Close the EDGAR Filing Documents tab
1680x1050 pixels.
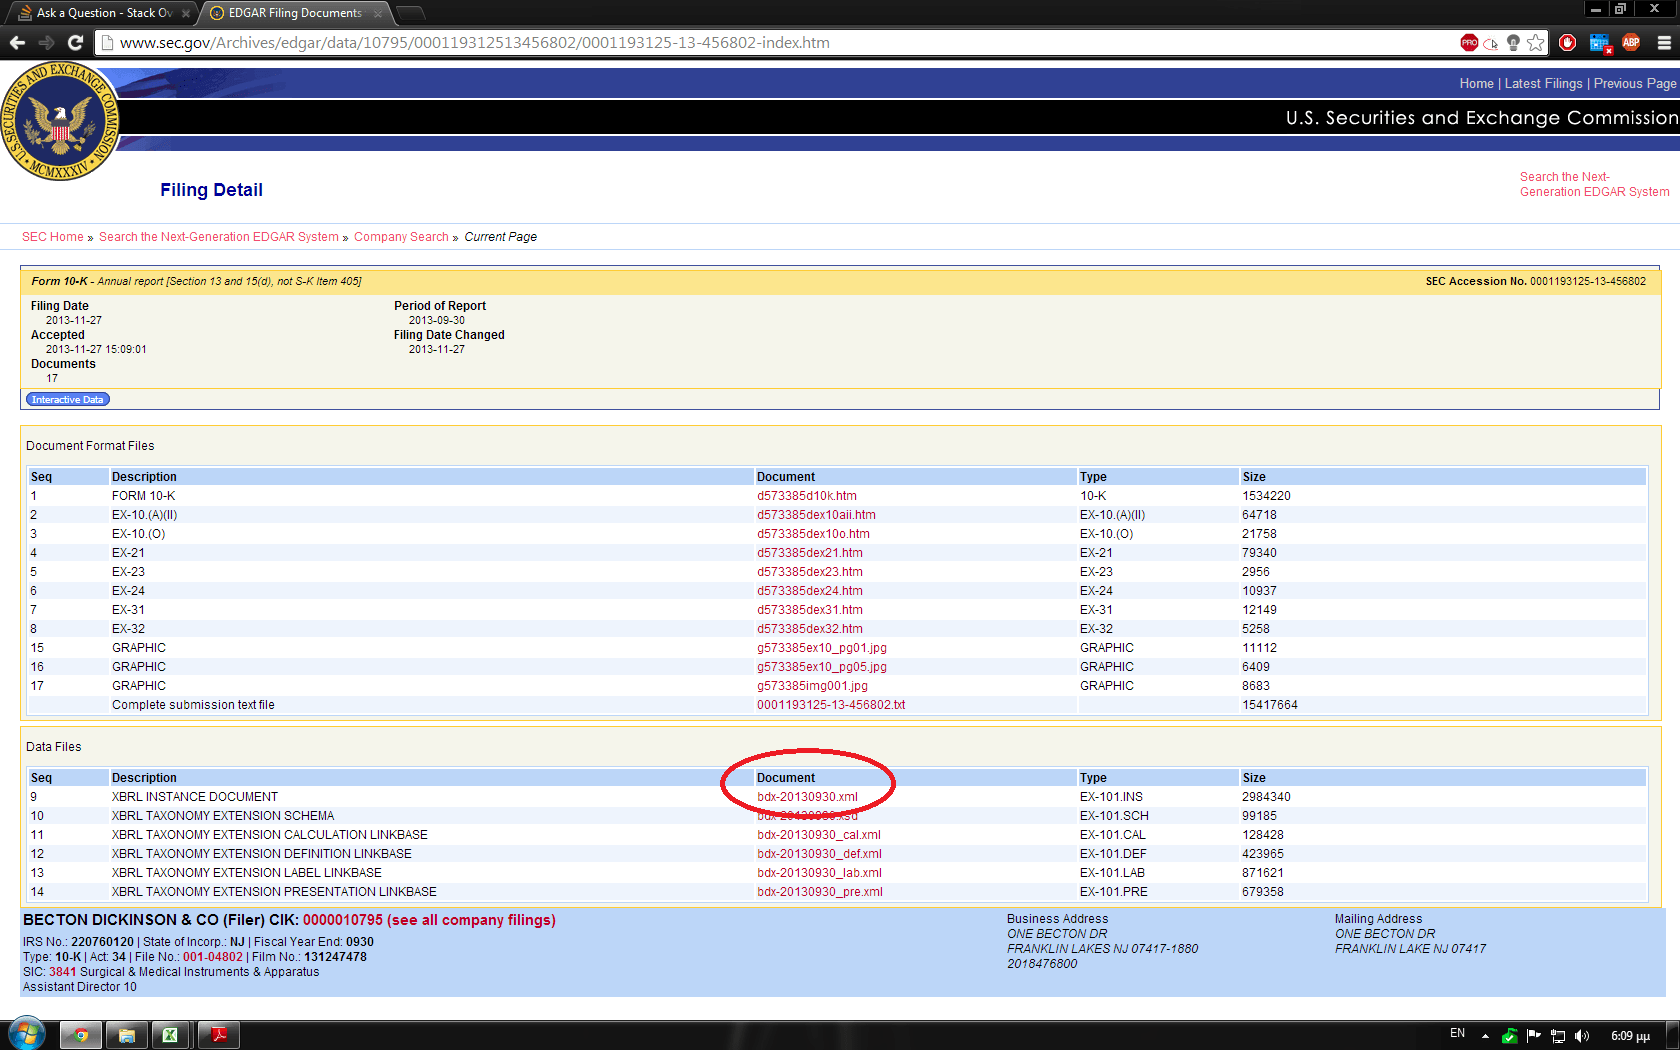coord(378,14)
